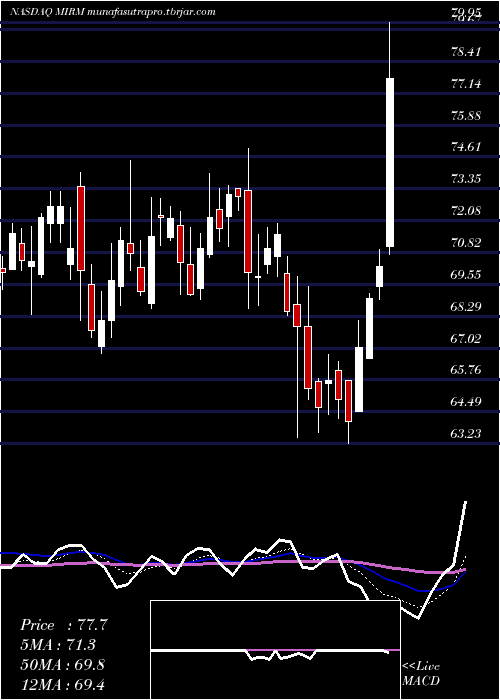
Task: Click the 69.55 price axis label
Action: click(x=466, y=275)
